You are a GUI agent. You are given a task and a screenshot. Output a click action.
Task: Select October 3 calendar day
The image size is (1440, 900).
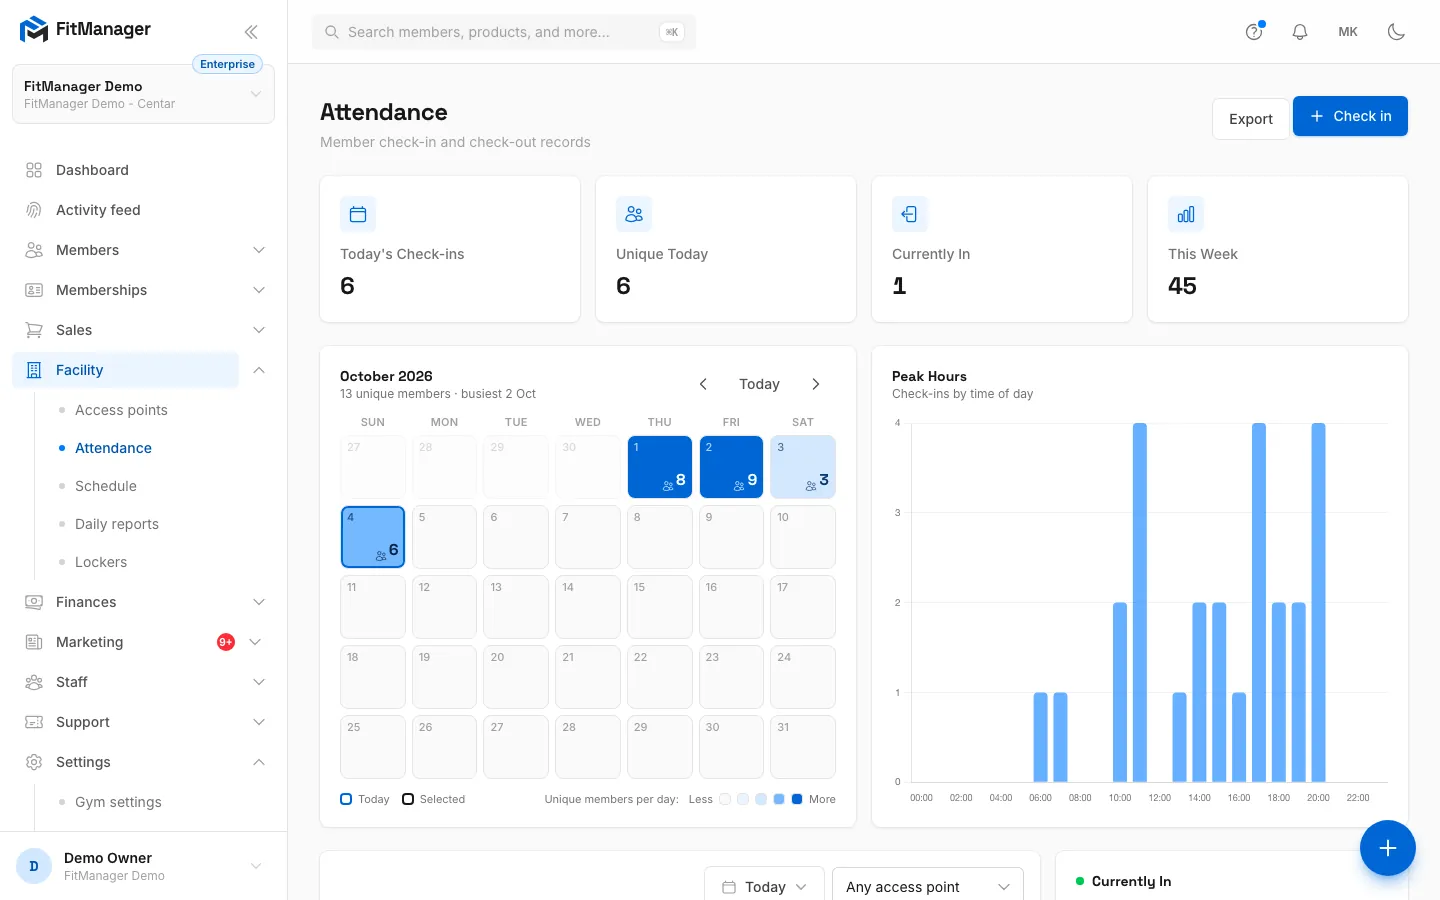[803, 467]
